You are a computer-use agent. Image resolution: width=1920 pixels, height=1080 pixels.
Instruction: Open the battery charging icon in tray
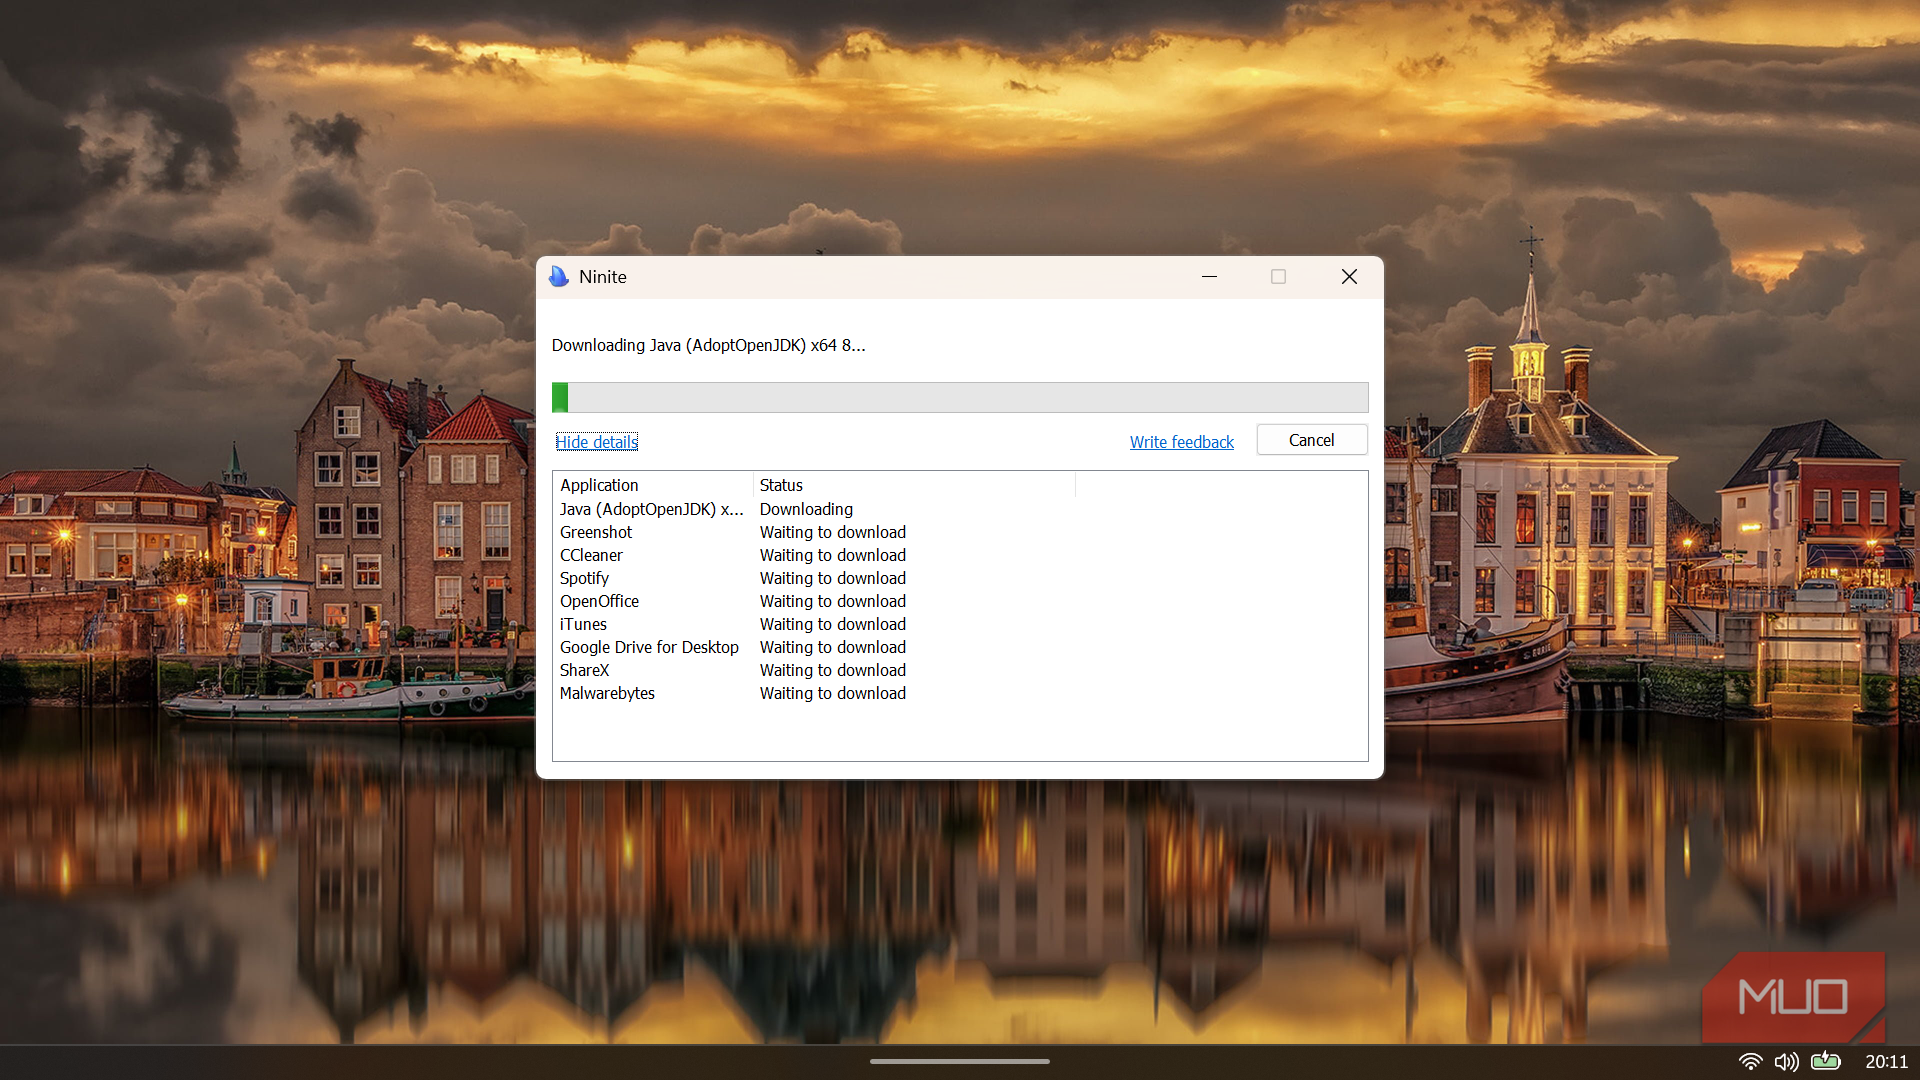coord(1825,1061)
